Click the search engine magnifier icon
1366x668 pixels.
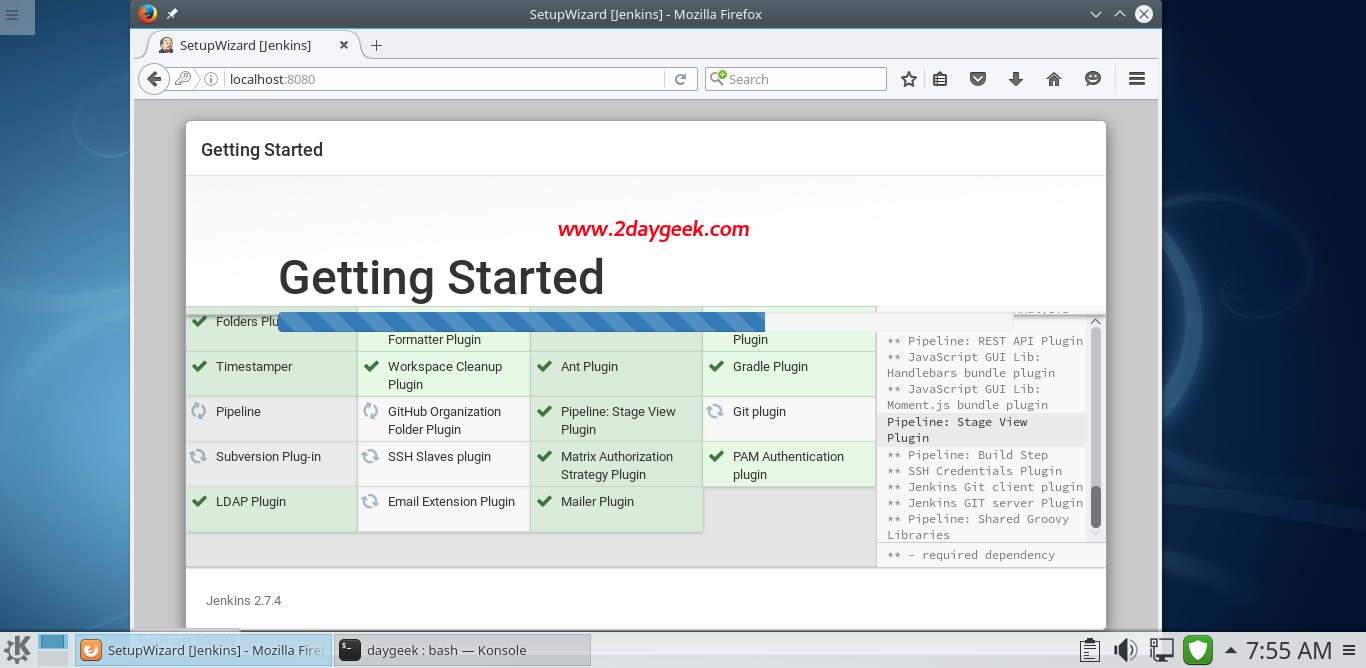pos(717,78)
